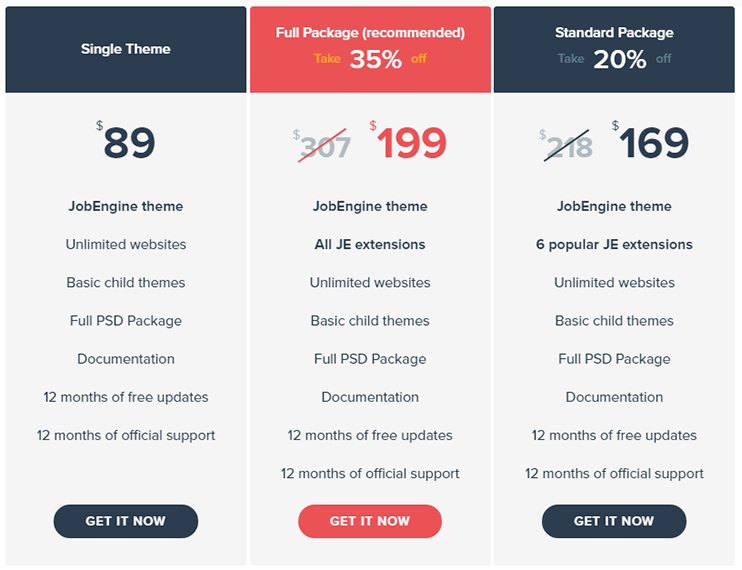Click Full PSD Package in Standard column
This screenshot has width=742, height=570.
coord(614,359)
